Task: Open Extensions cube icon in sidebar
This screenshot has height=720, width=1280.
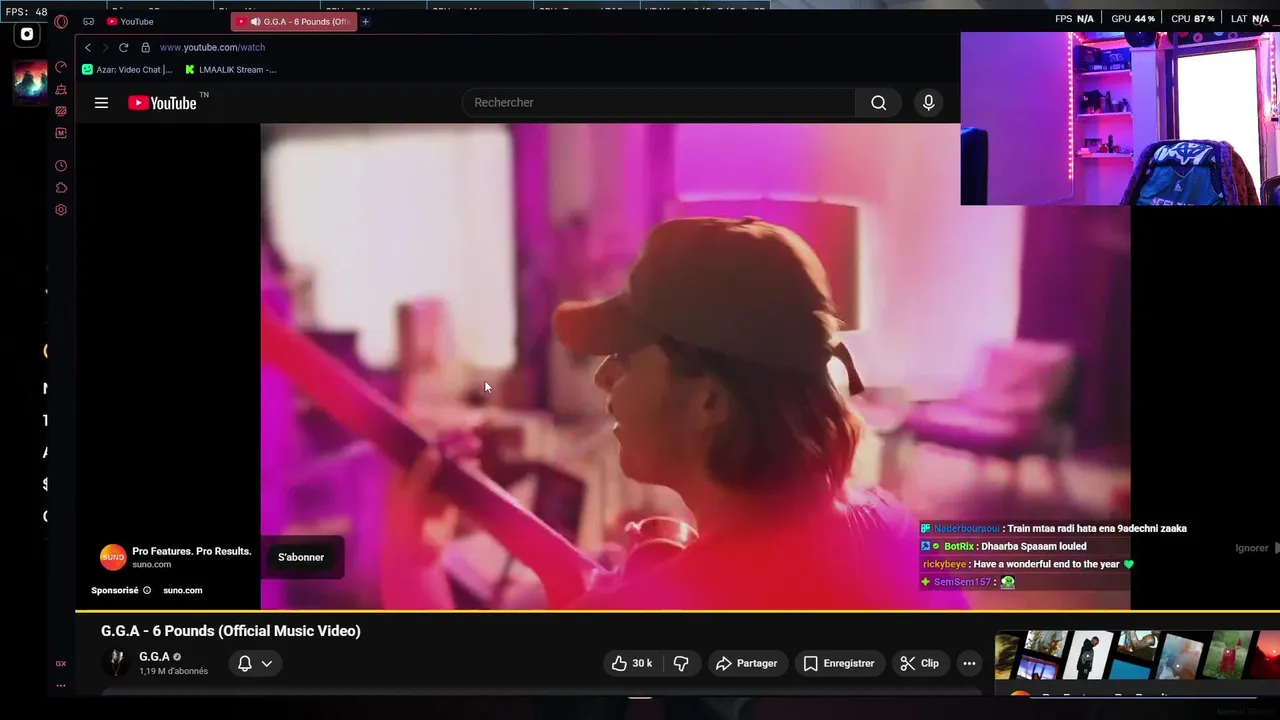Action: (x=61, y=188)
